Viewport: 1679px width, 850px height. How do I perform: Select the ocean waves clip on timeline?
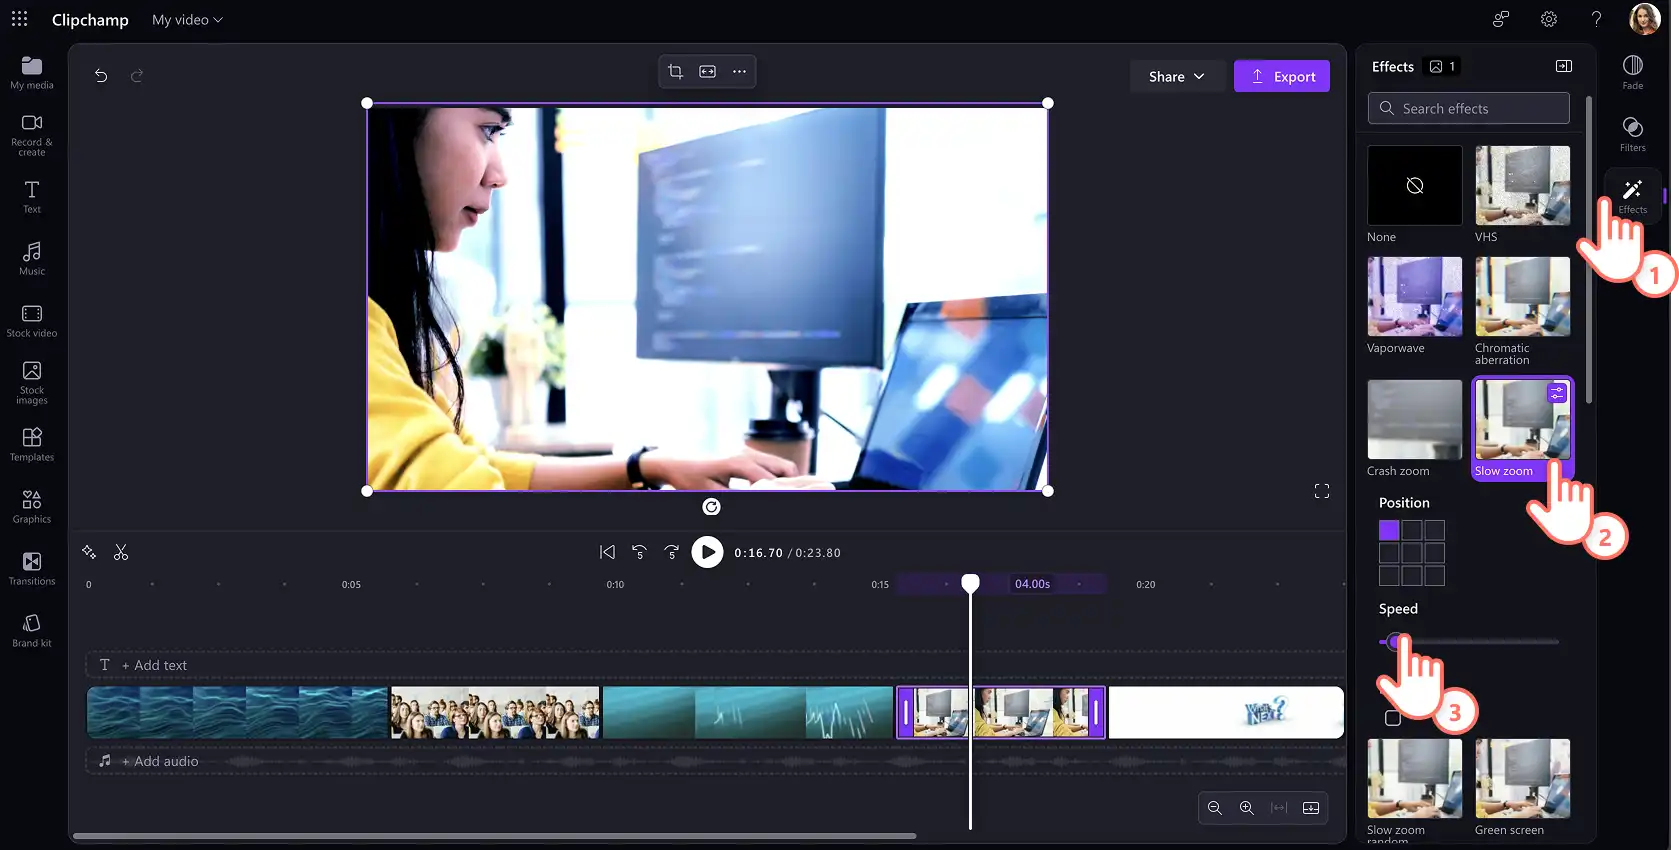(x=237, y=712)
